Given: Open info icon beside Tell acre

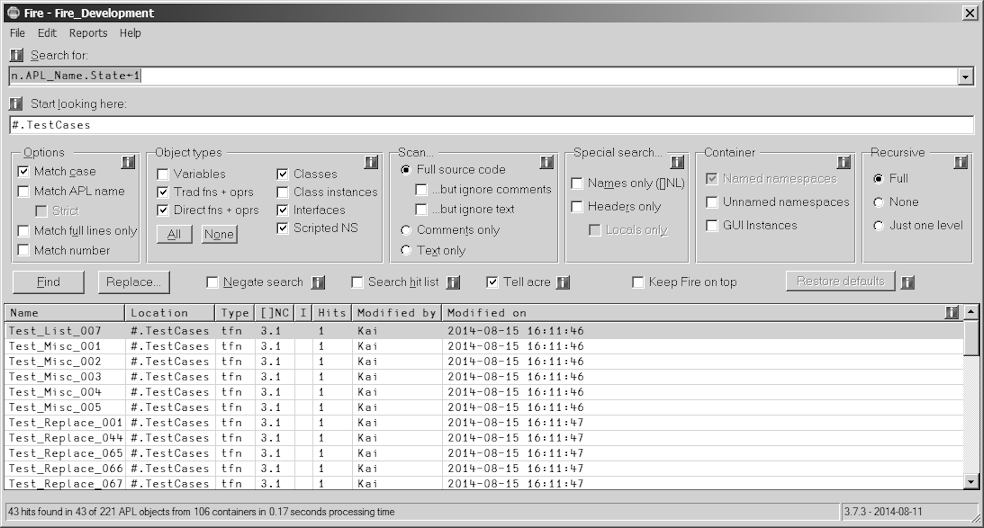Looking at the screenshot, I should tap(564, 283).
